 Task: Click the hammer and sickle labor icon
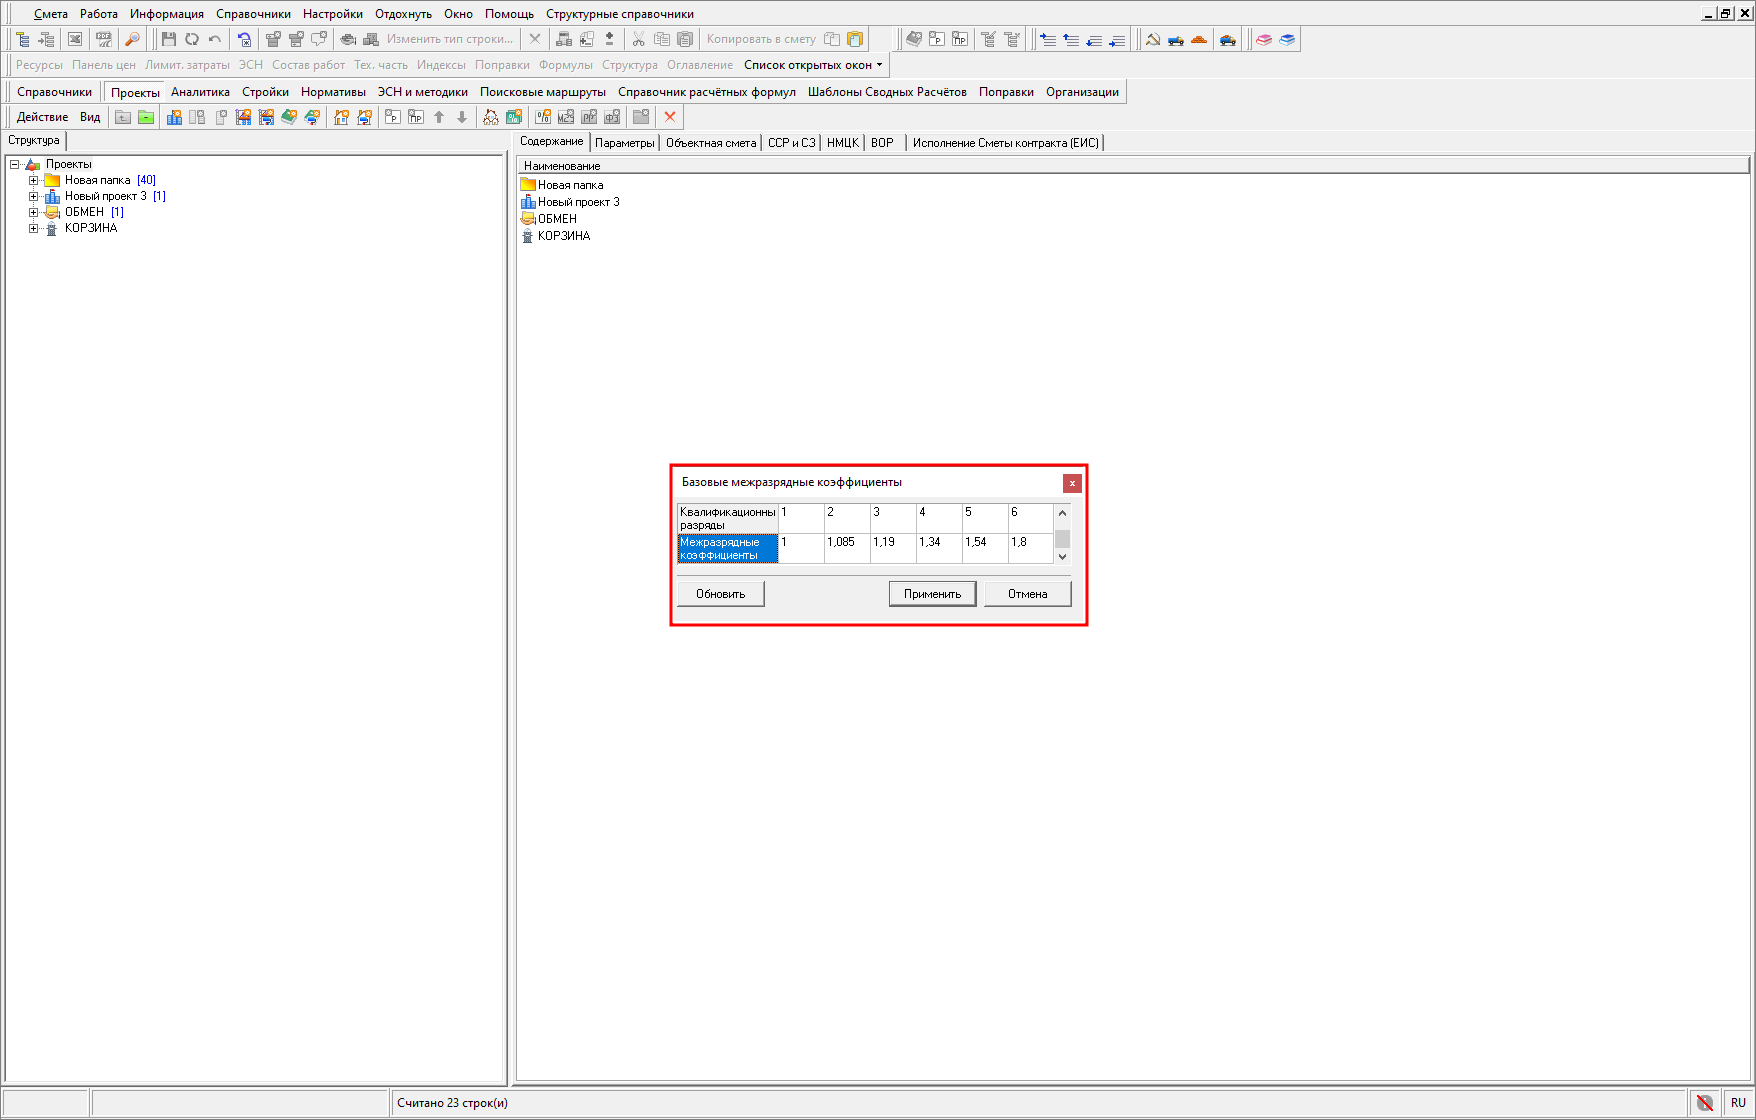pyautogui.click(x=1153, y=39)
